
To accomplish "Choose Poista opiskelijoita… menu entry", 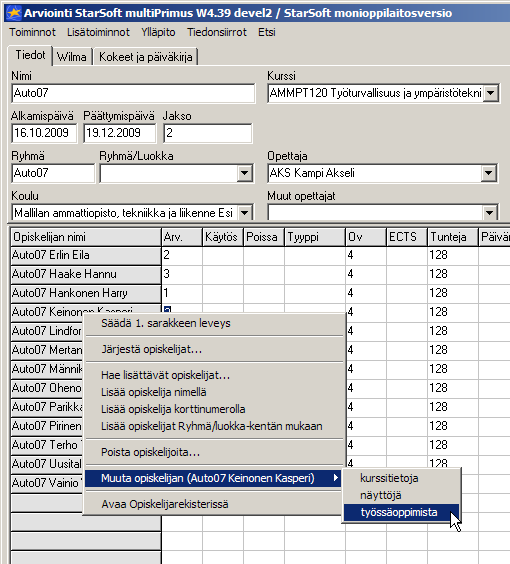I will [x=214, y=452].
